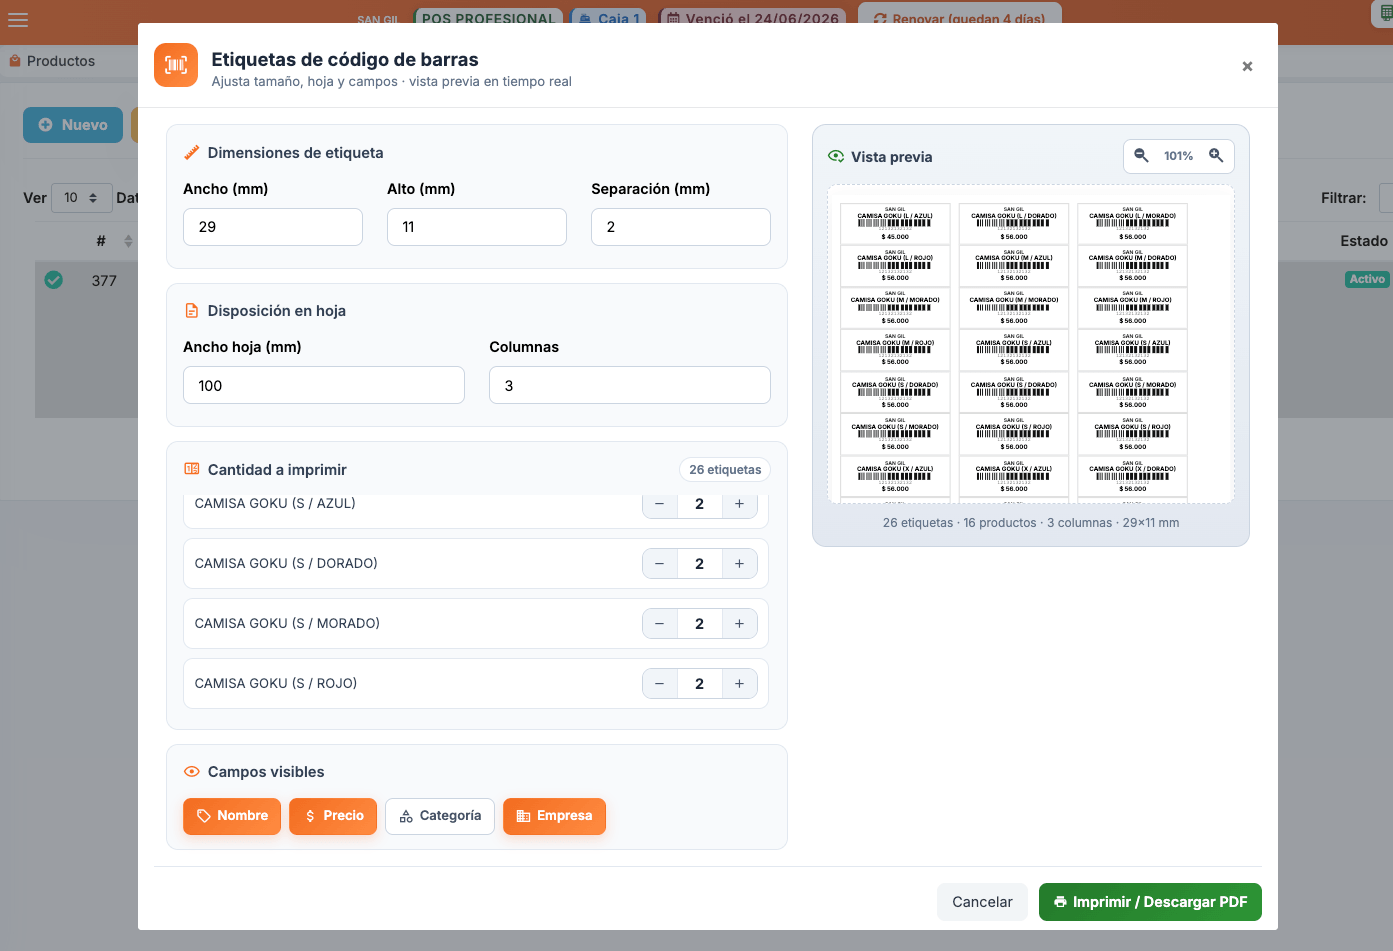Click quantity value for CAMISA GOKU (S / ROJO)
Viewport: 1393px width, 951px height.
699,684
